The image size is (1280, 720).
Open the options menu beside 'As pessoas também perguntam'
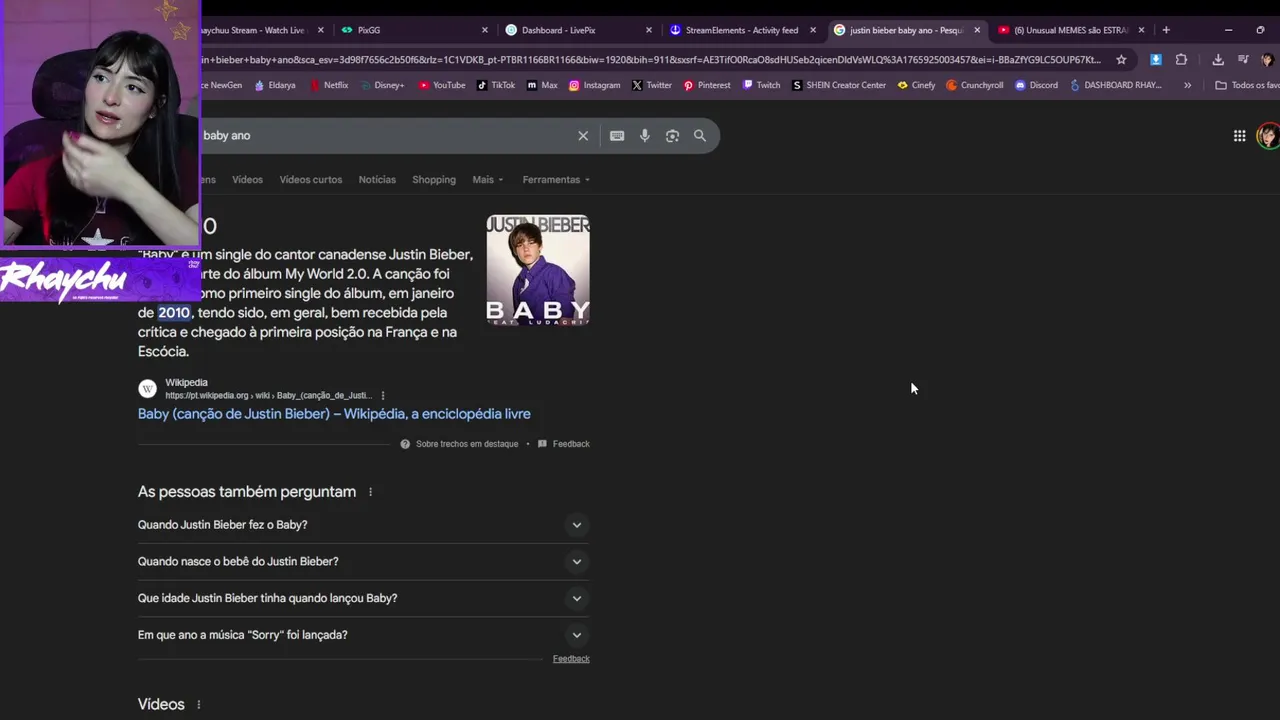pos(370,492)
